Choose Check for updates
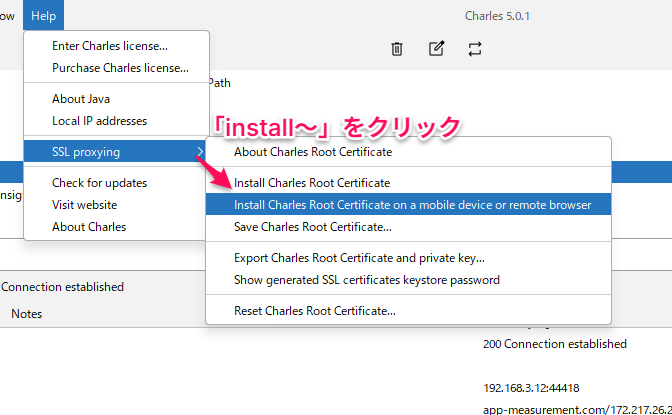 coord(116,183)
